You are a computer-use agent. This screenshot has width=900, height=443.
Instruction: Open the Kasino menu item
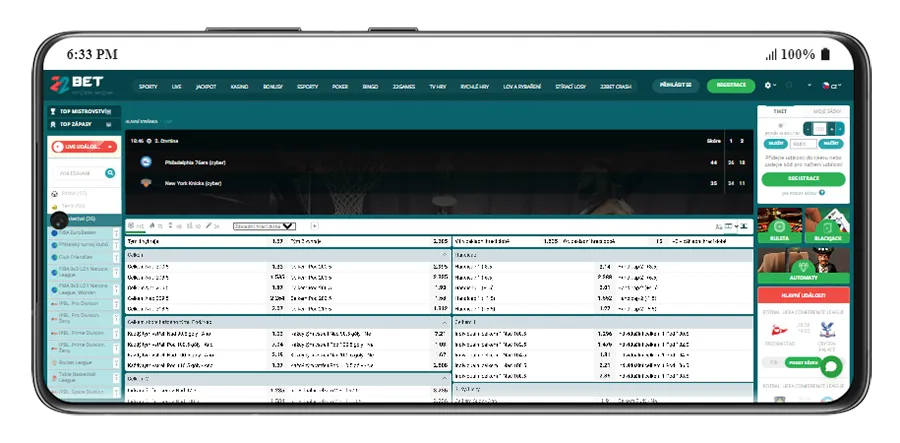[x=239, y=86]
